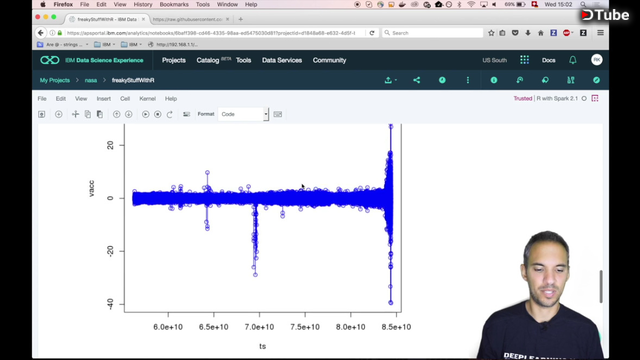This screenshot has width=640, height=360.
Task: Open the downloads arrow icon
Action: coord(528,33)
